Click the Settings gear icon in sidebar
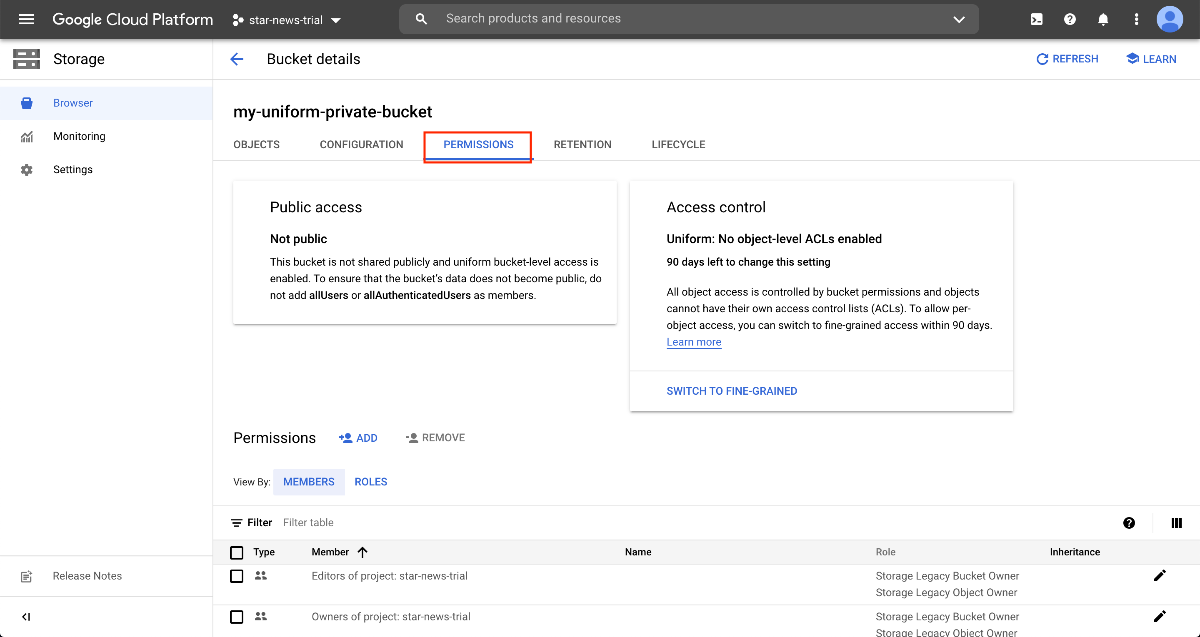Image resolution: width=1200 pixels, height=637 pixels. point(27,170)
